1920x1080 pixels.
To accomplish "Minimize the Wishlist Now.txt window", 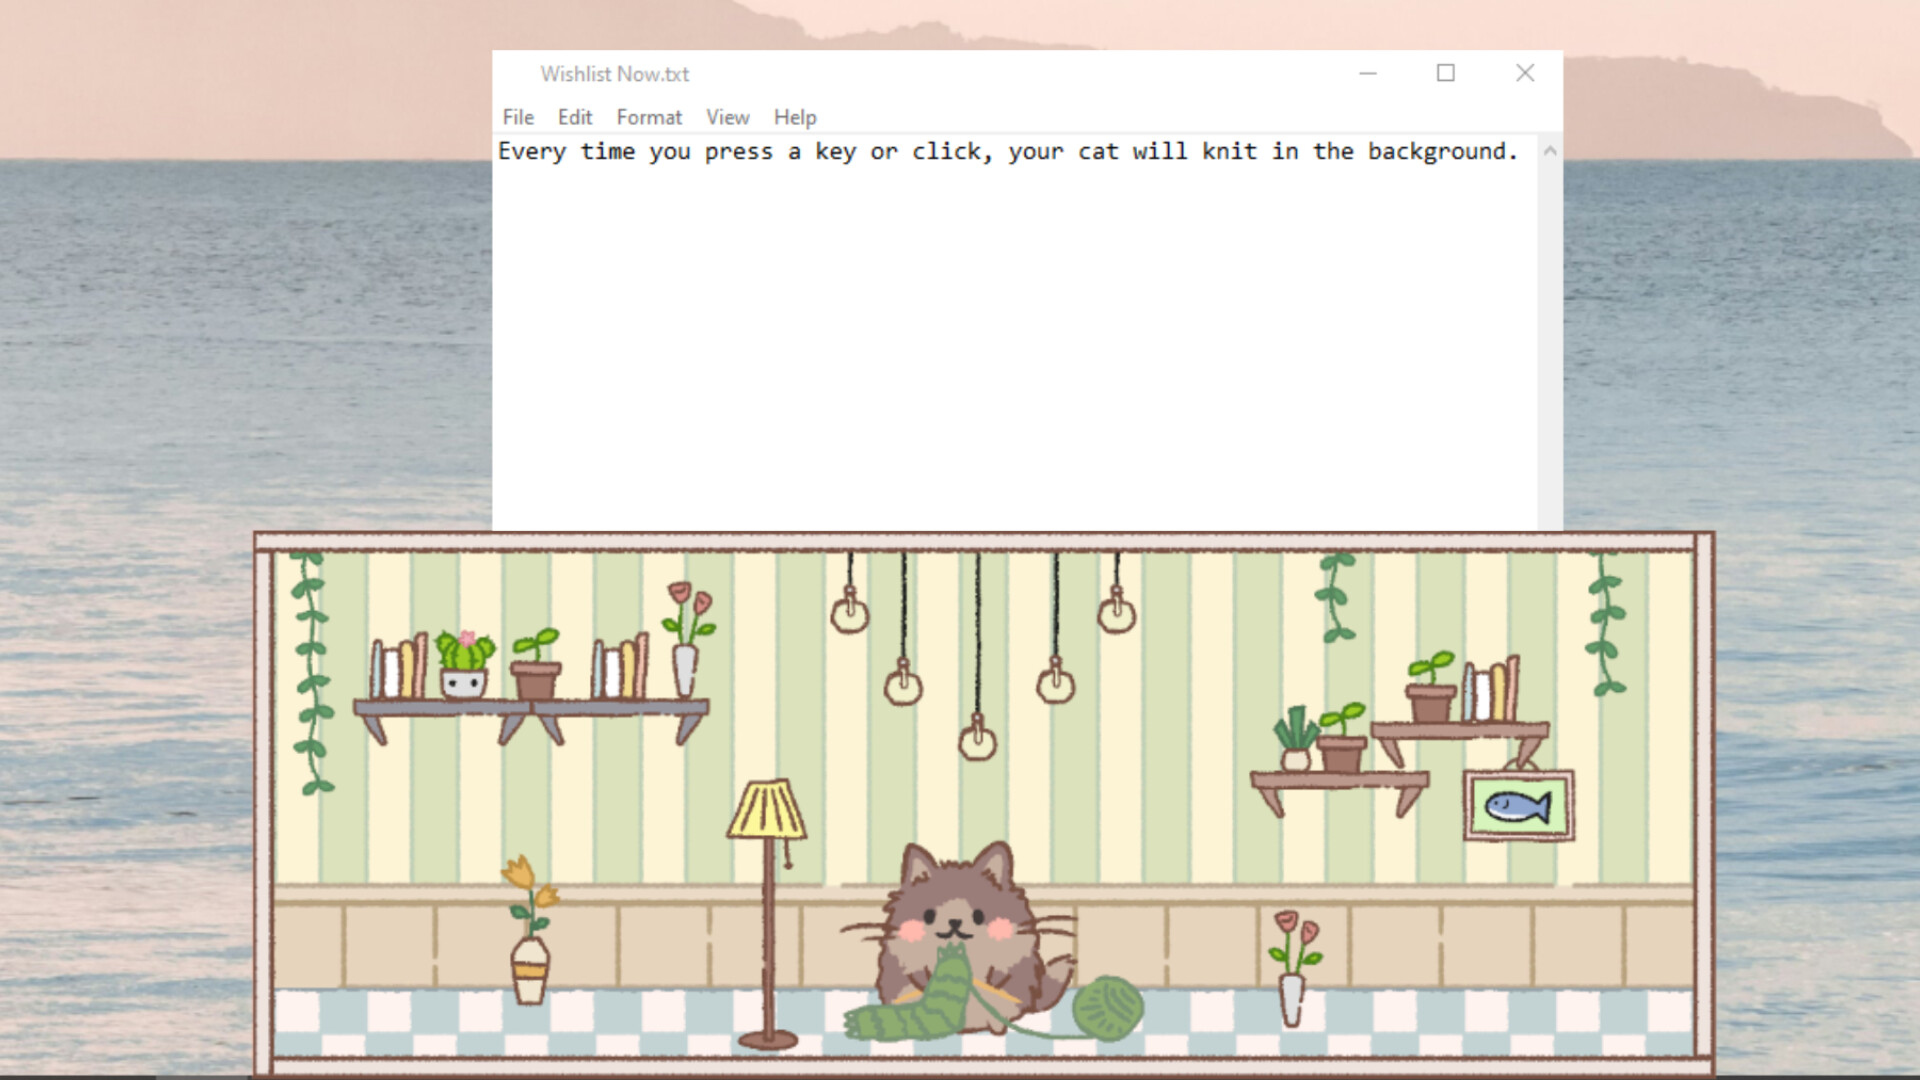I will 1368,73.
